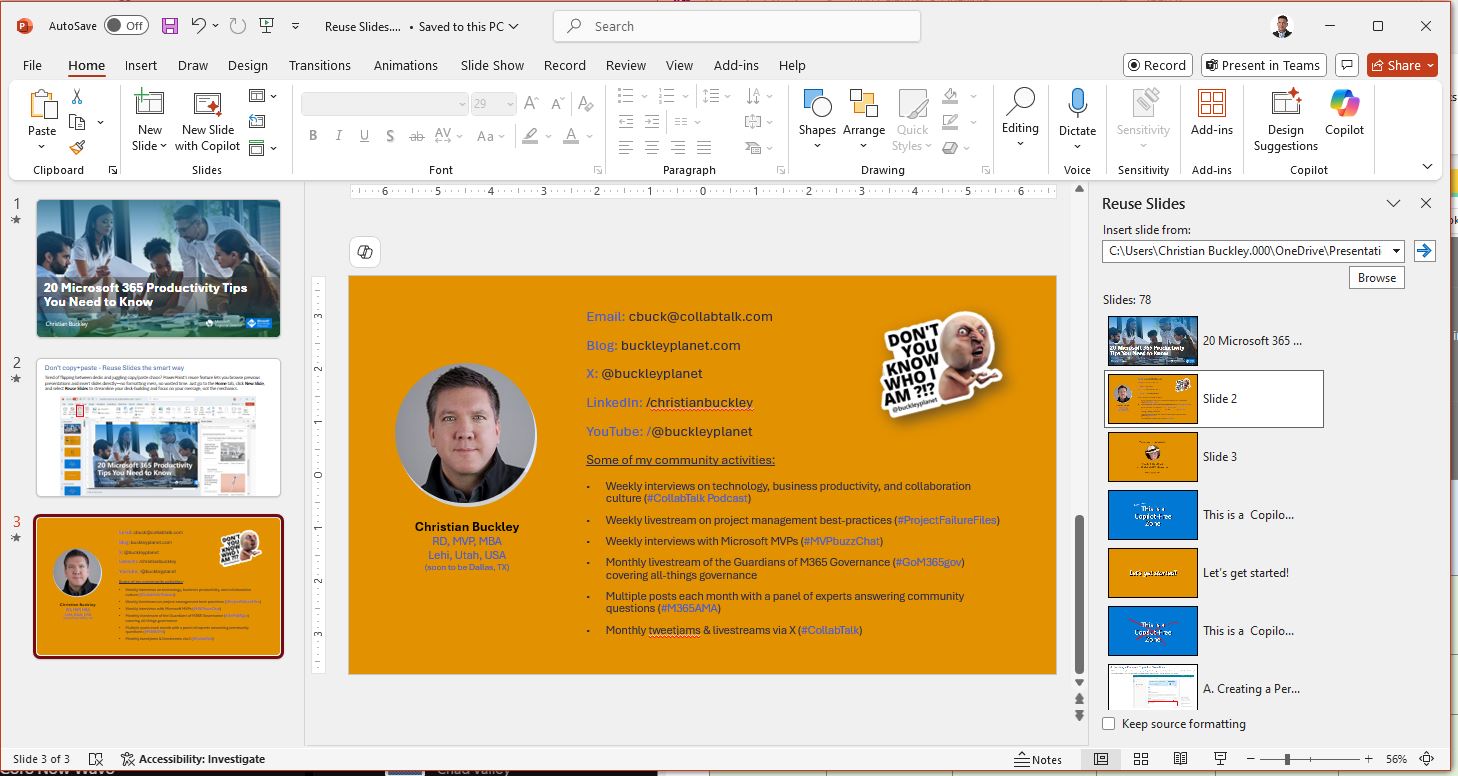Expand the Insert slide from path dropdown
This screenshot has height=776, width=1458.
[1396, 251]
